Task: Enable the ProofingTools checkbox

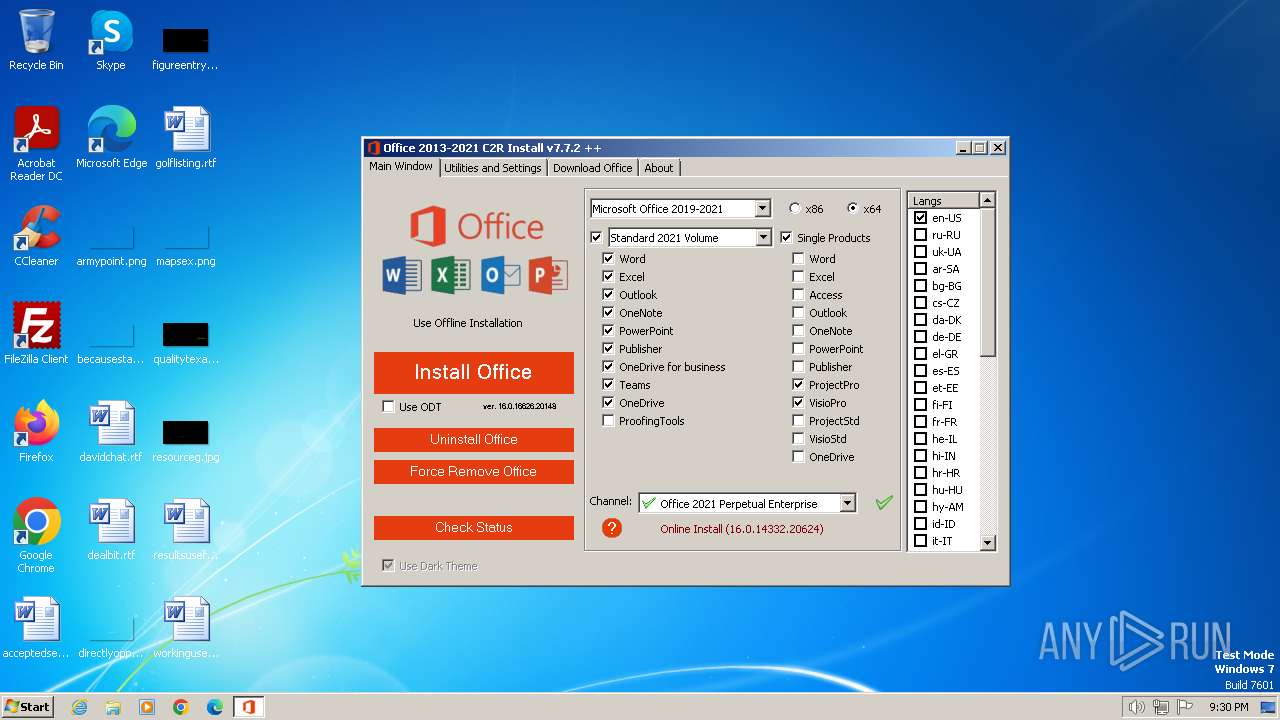Action: (x=608, y=420)
